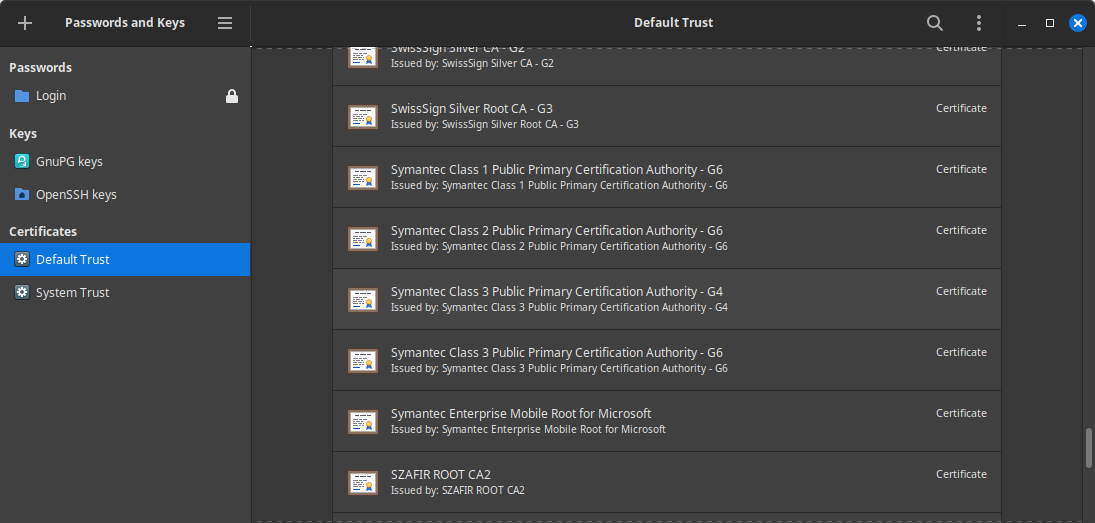1095x523 pixels.
Task: Click the certificate icon for Symantec Class 3 G4
Action: pos(362,300)
